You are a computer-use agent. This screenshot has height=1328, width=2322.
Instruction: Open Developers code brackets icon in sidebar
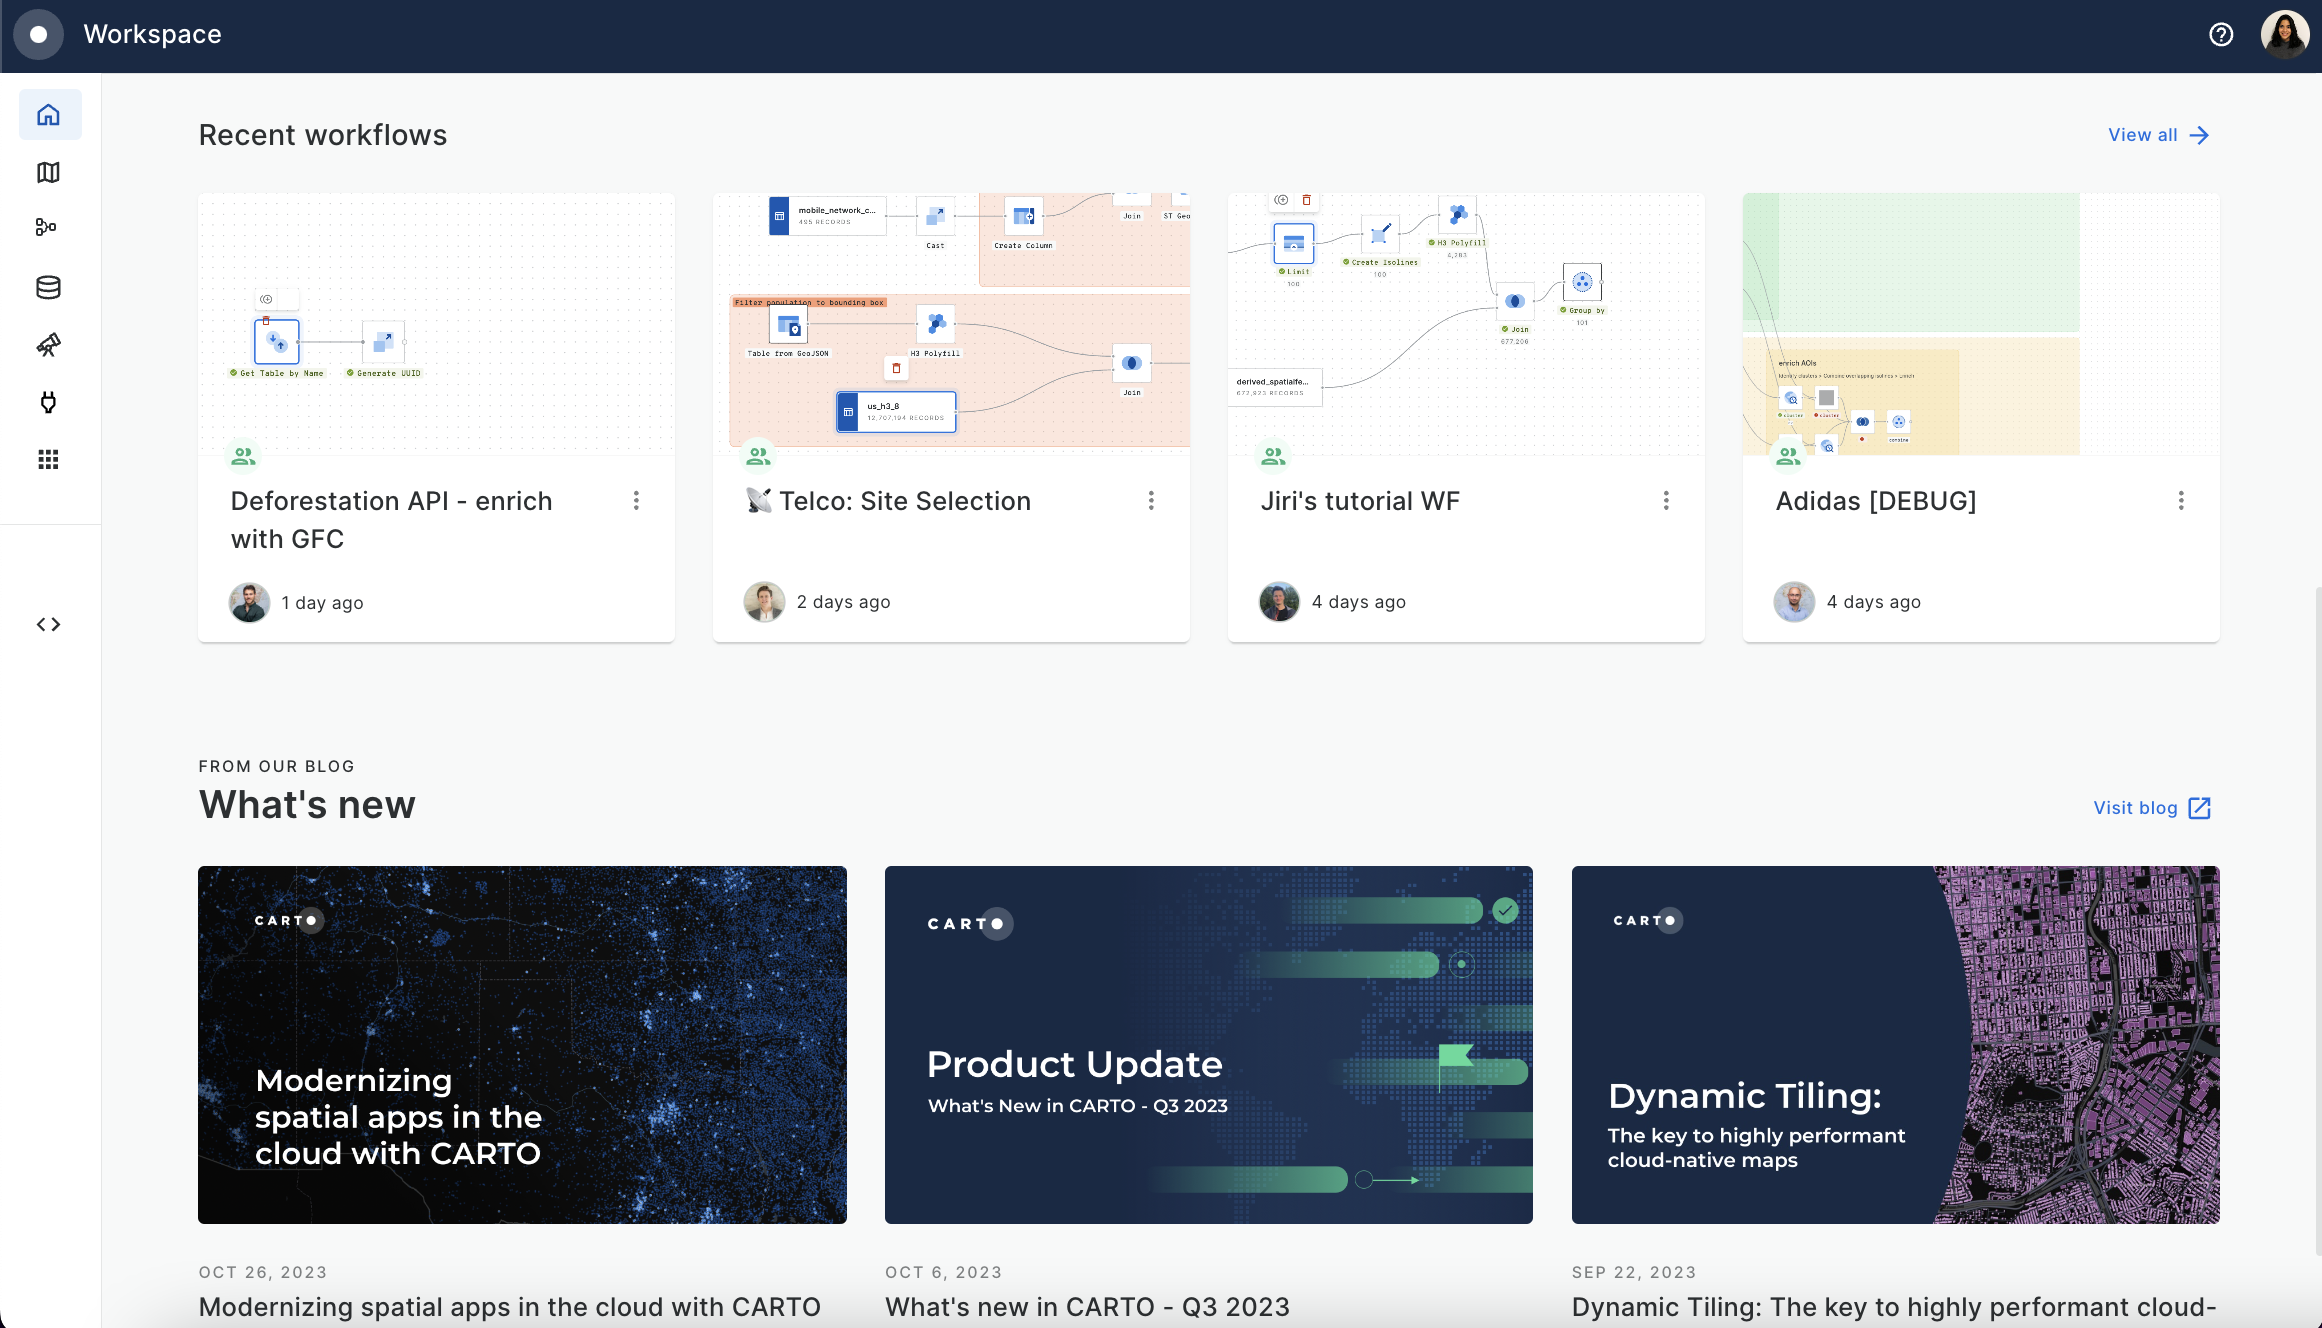(x=49, y=625)
